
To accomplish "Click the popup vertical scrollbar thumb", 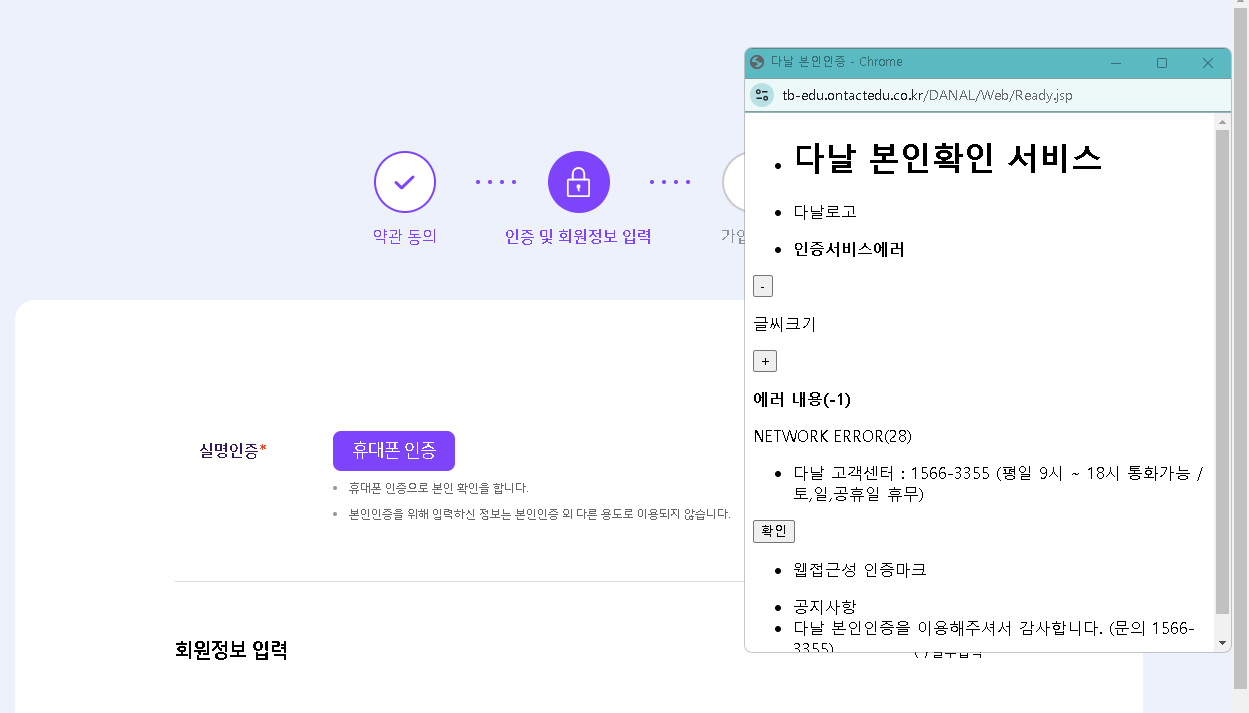I will pyautogui.click(x=1222, y=370).
